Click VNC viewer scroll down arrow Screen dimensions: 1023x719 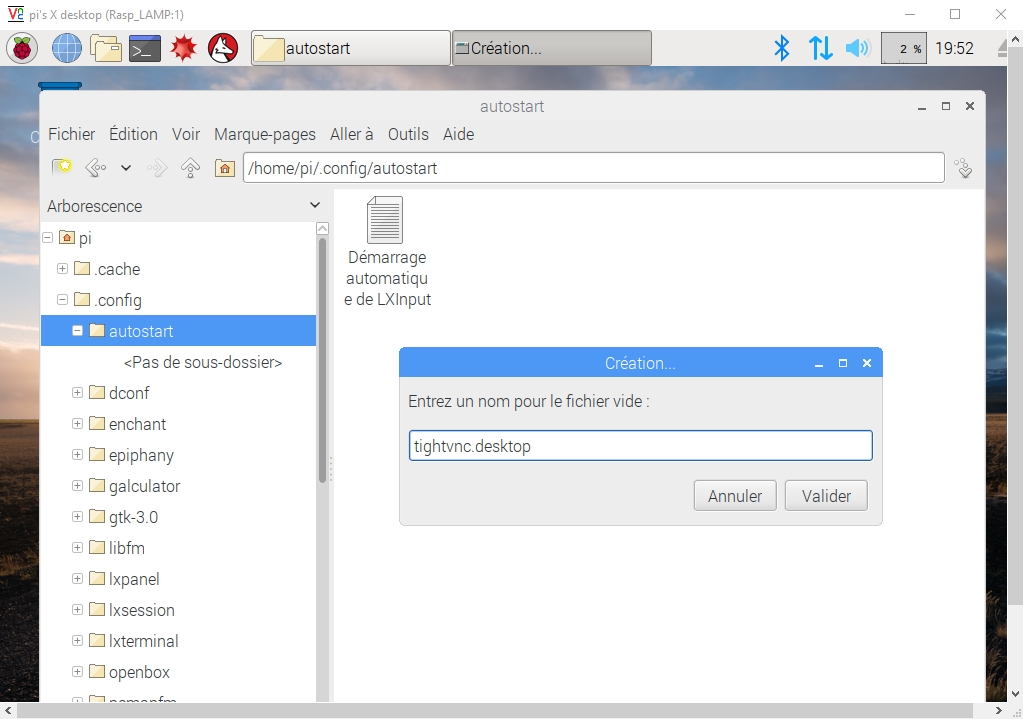1015,694
